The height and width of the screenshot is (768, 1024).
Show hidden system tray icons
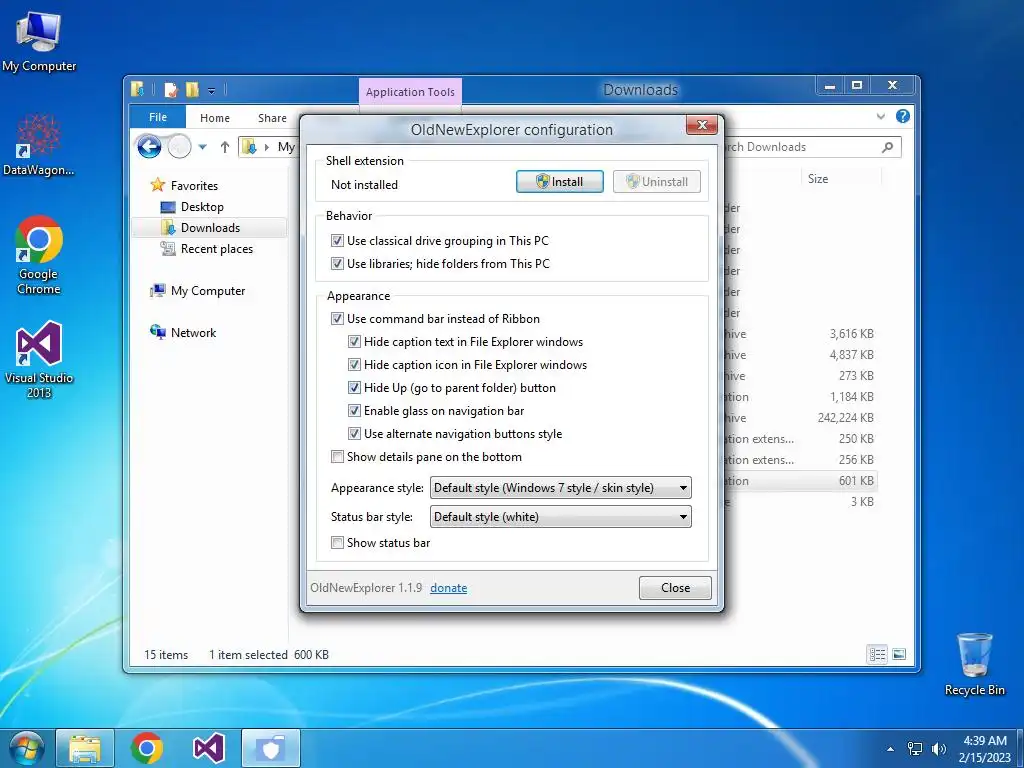890,748
